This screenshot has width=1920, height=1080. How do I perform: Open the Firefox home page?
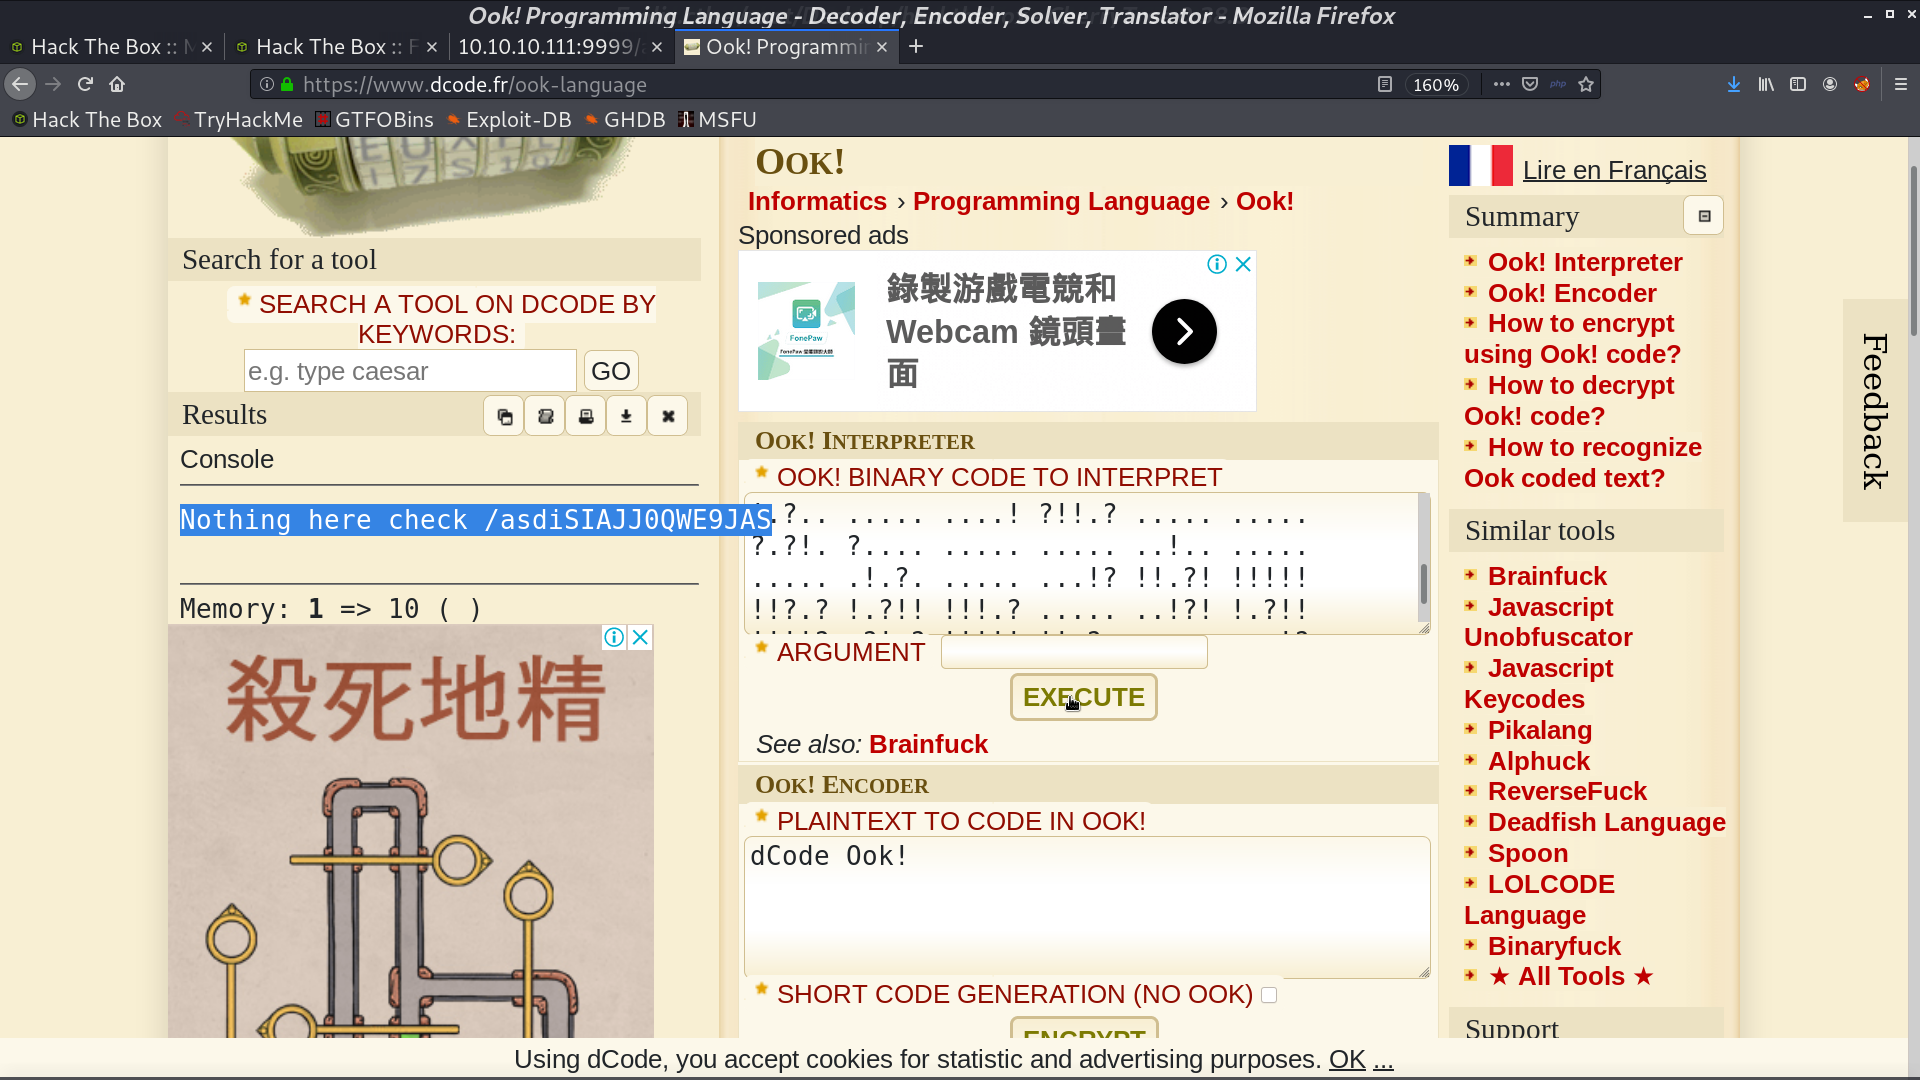(117, 85)
